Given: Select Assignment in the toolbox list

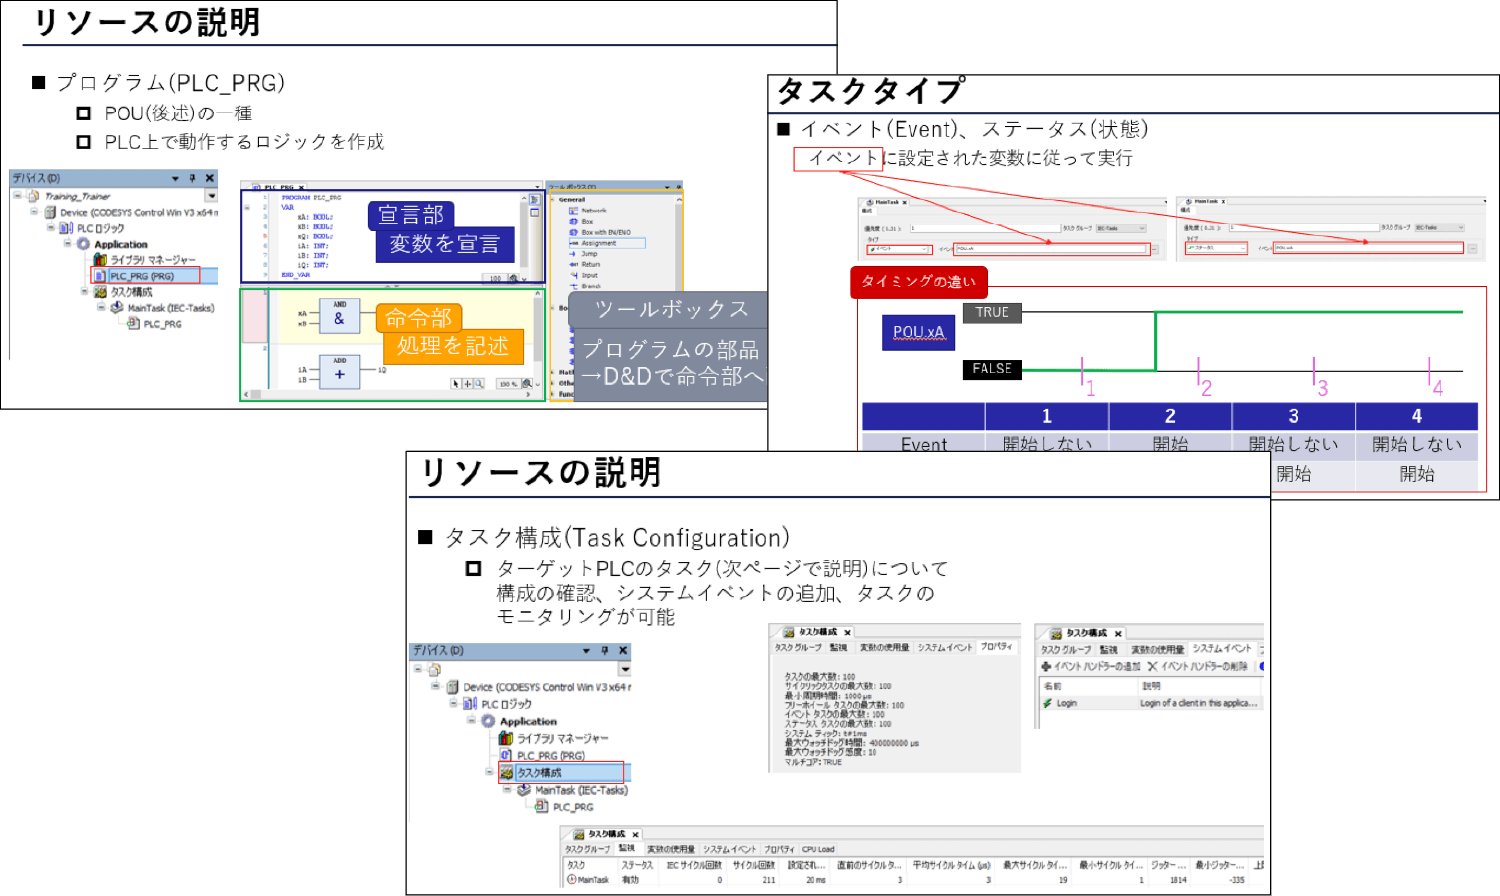Looking at the screenshot, I should tap(599, 243).
